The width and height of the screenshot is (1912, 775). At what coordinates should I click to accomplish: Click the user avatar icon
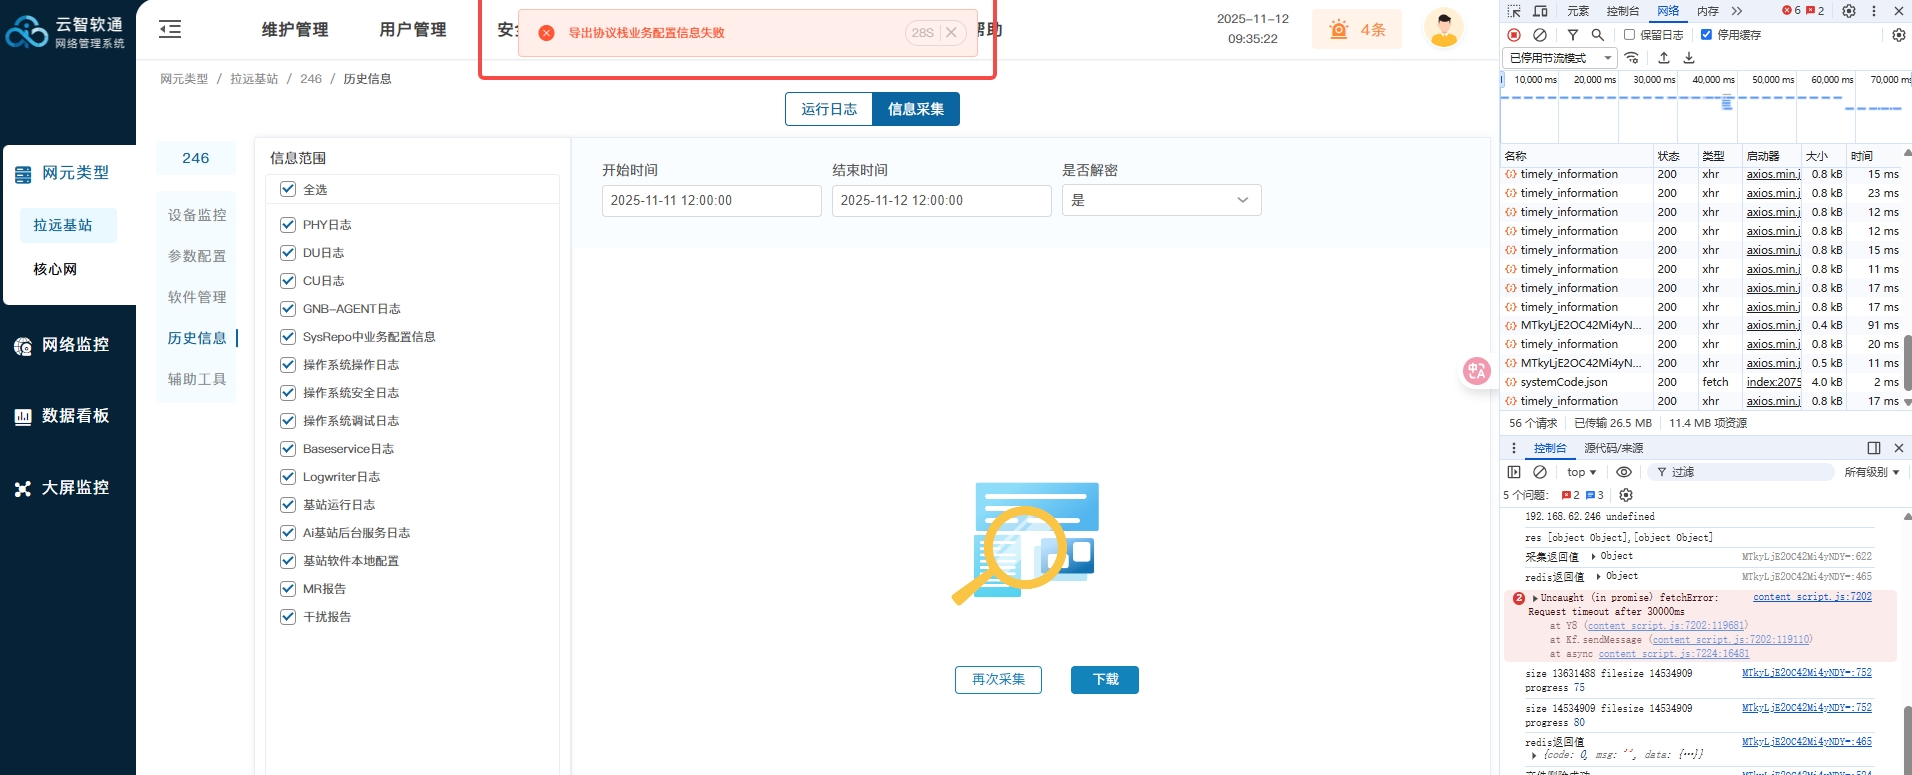coord(1443,29)
